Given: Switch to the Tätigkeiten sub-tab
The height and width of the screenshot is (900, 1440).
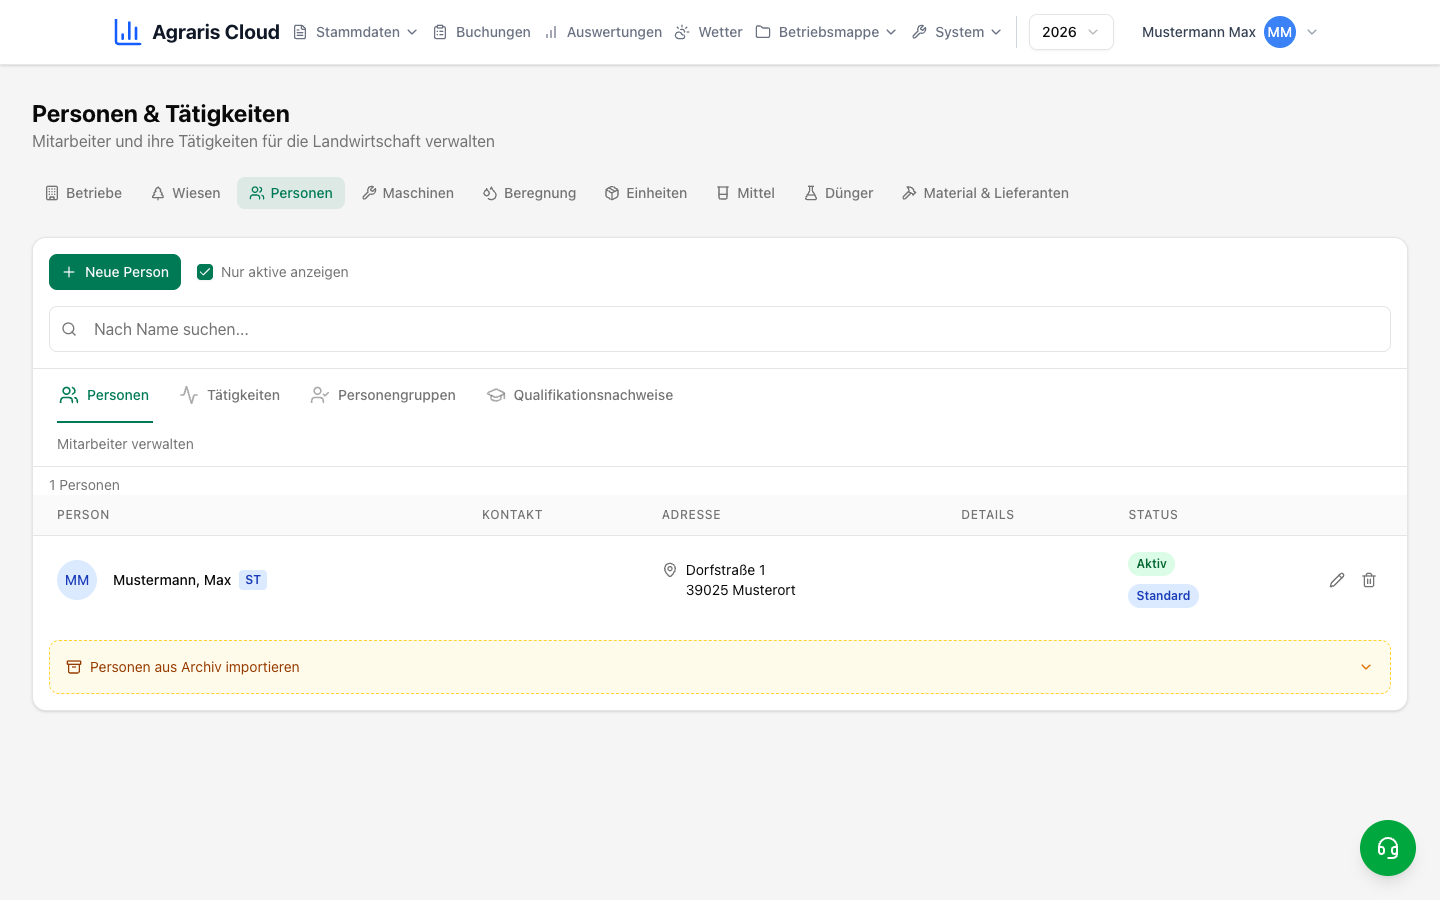Looking at the screenshot, I should coord(230,395).
